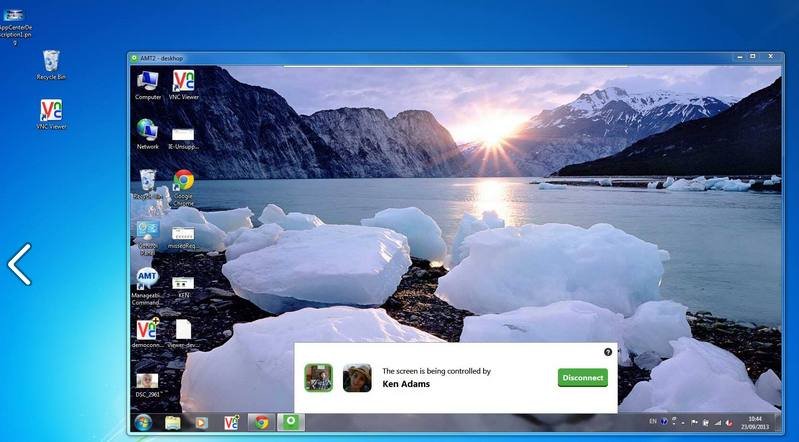Click the AMT2 - desktop window title
Image resolution: width=799 pixels, height=442 pixels.
point(162,58)
